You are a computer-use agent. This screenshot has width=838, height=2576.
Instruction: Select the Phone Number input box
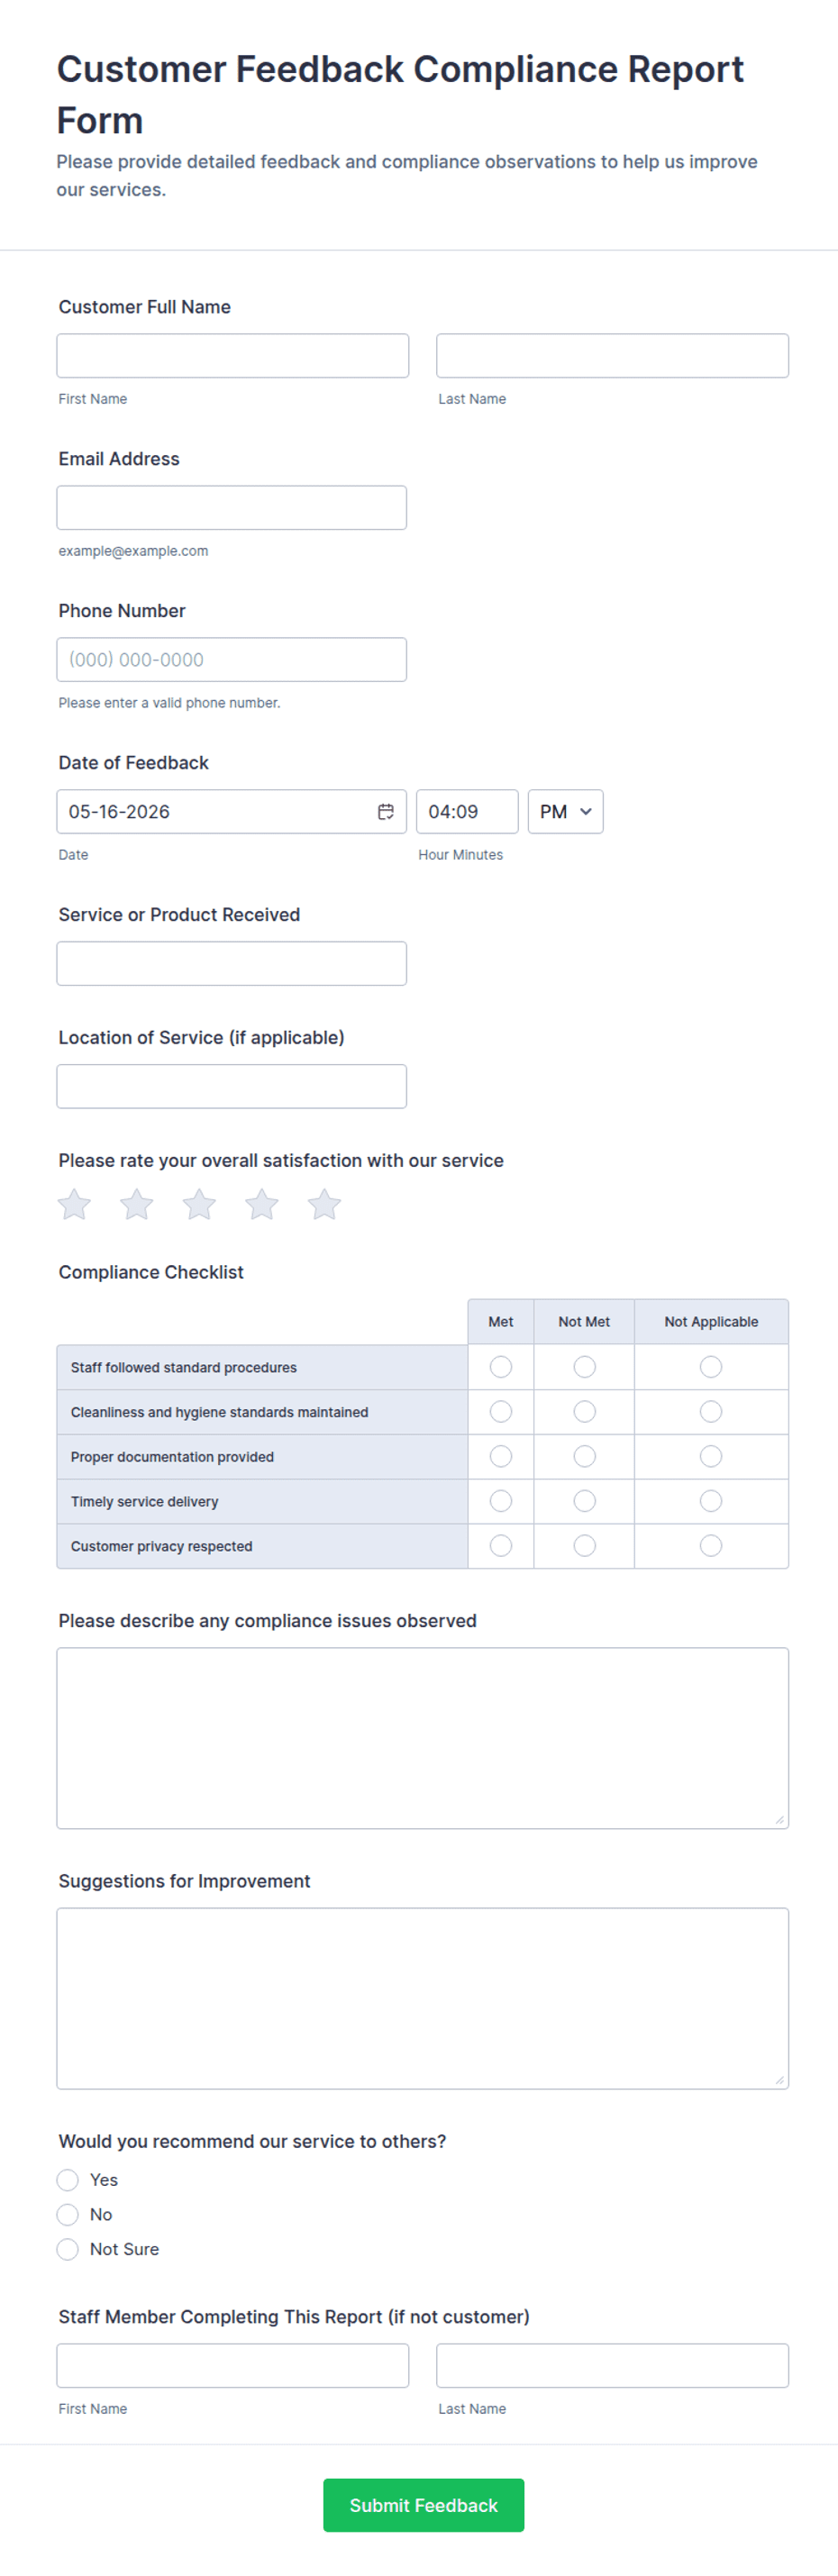(232, 659)
